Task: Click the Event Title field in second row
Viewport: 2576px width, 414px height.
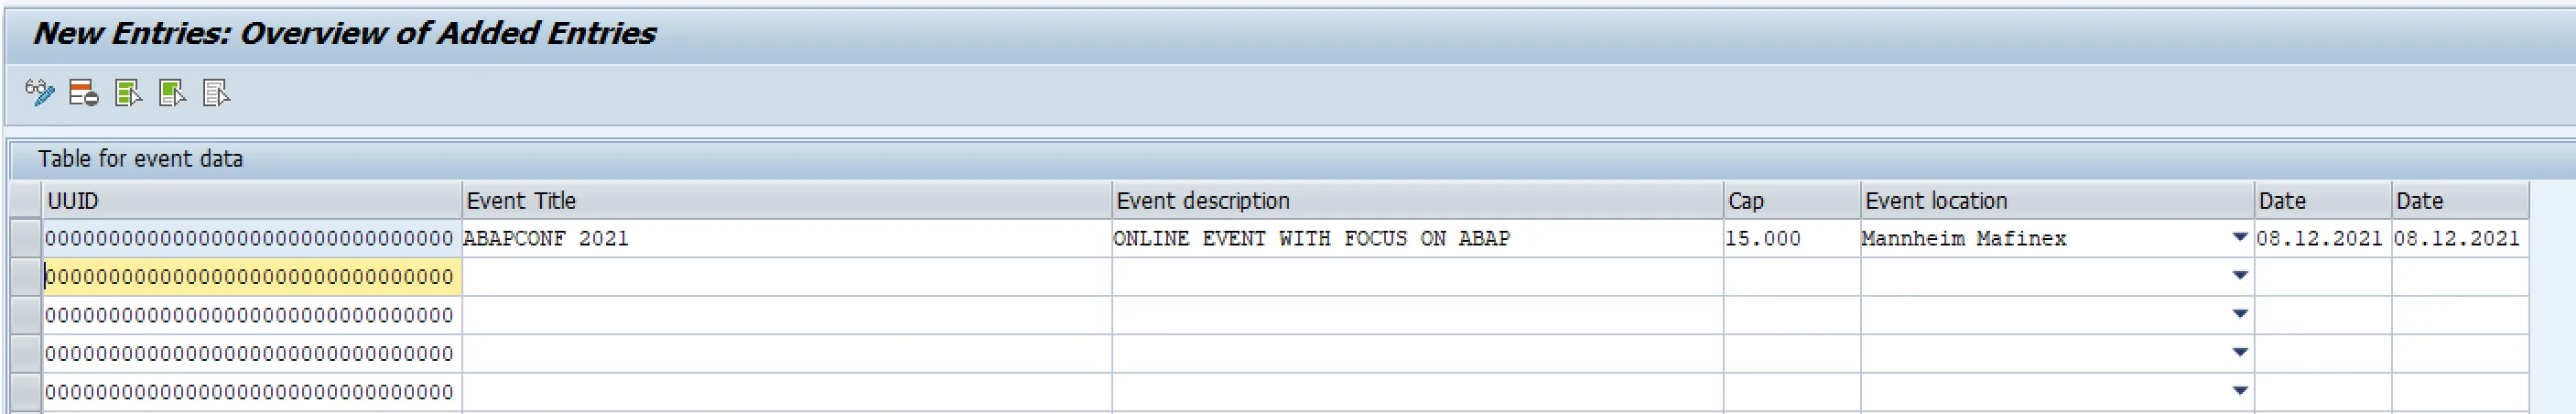Action: pyautogui.click(x=786, y=277)
